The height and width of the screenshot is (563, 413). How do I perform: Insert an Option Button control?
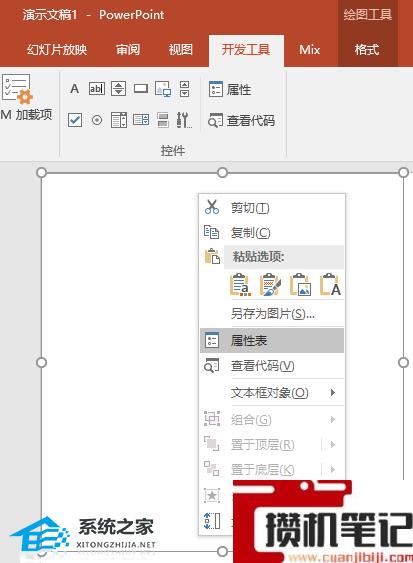97,120
